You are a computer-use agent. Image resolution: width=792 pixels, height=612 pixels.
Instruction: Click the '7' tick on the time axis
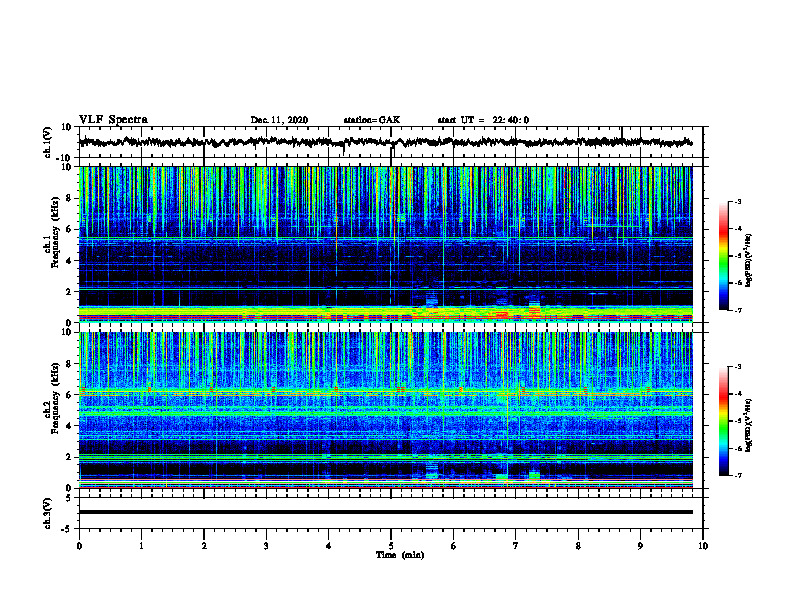[516, 546]
